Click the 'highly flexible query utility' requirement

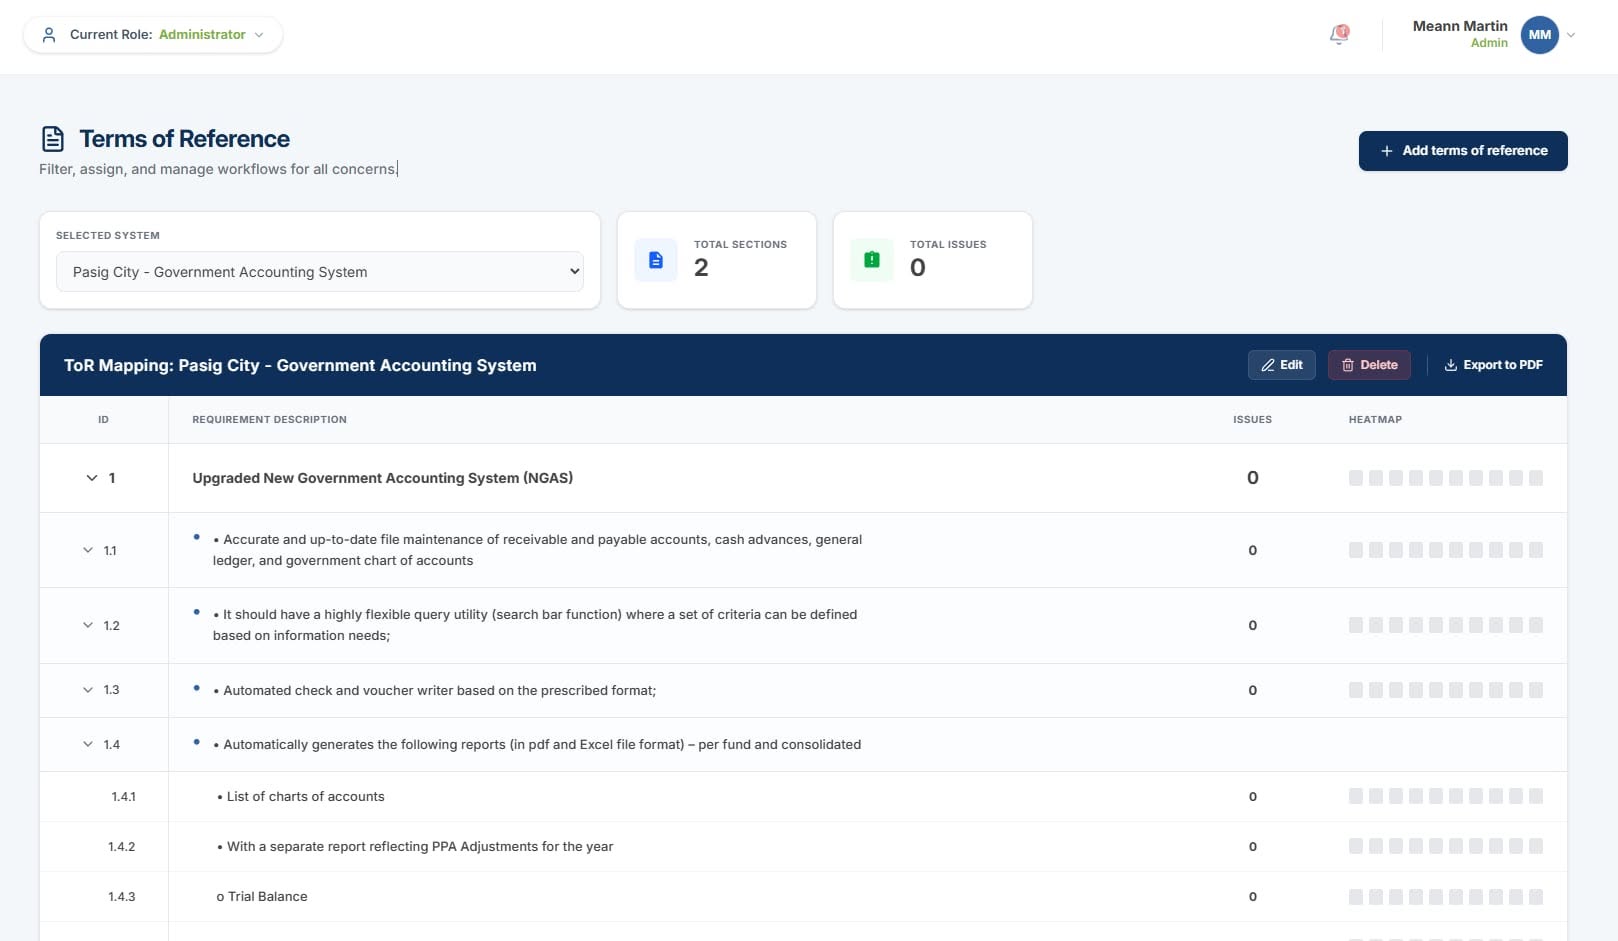pos(535,625)
